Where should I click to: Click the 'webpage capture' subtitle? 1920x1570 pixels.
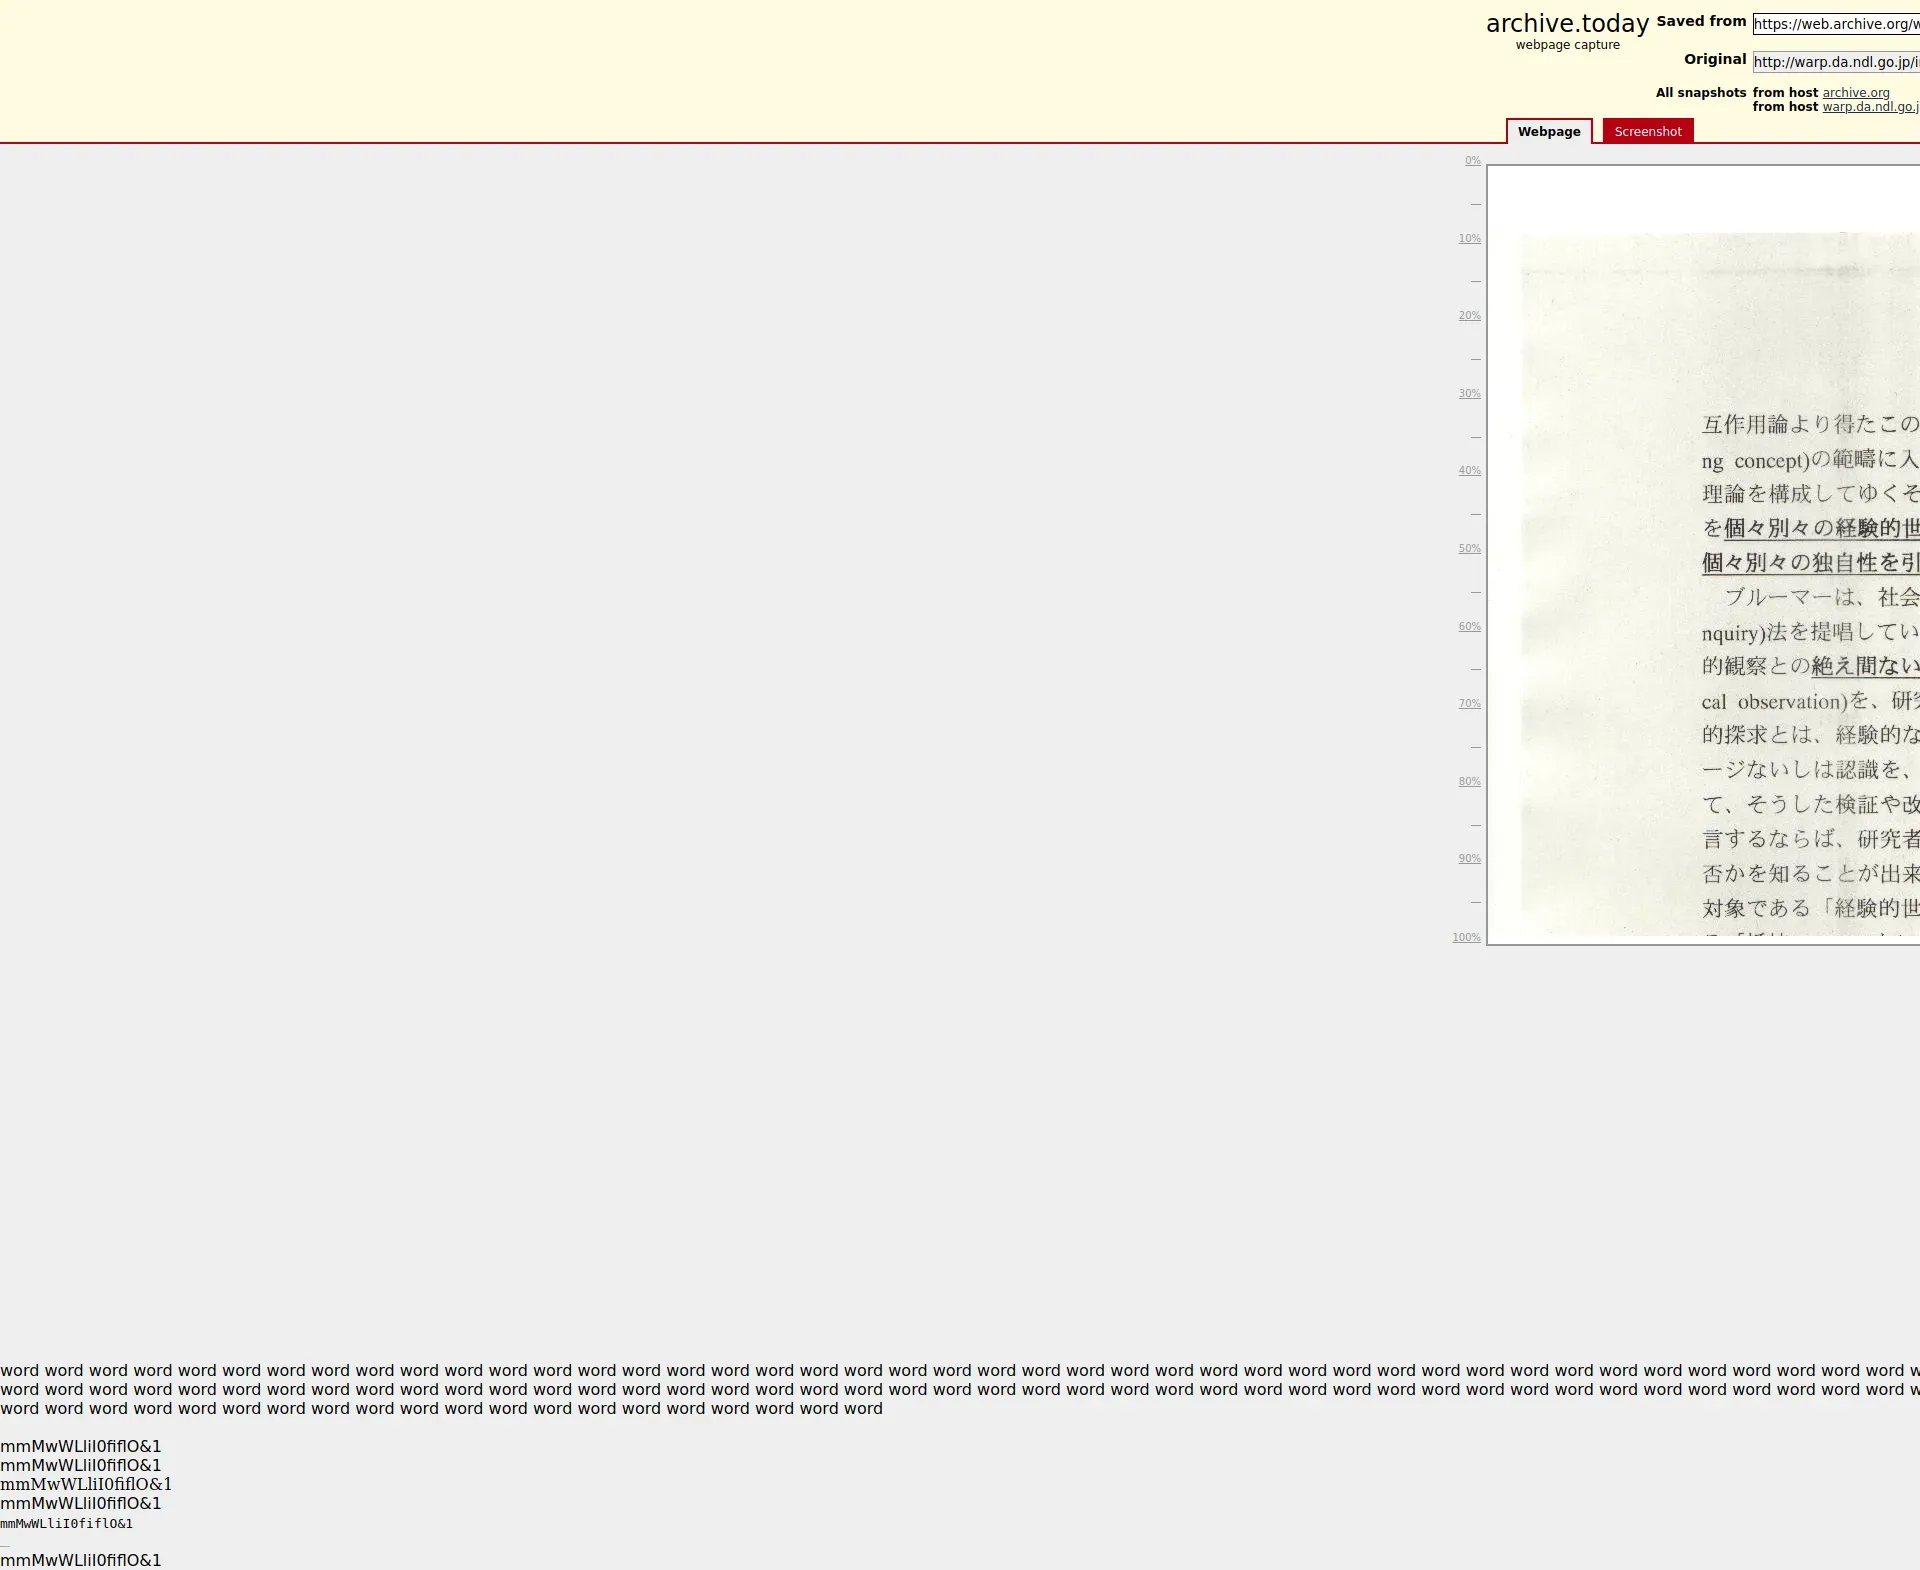1567,45
